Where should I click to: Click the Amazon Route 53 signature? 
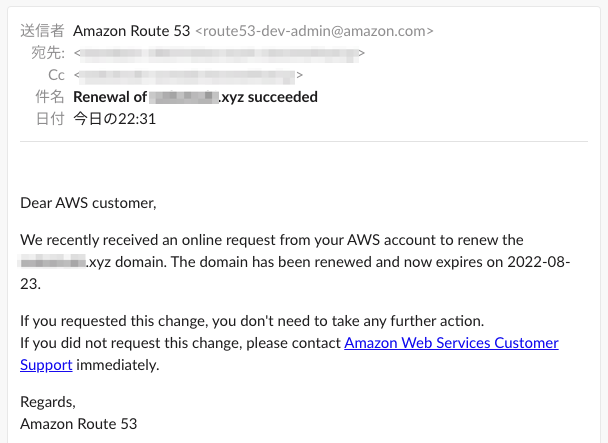point(79,424)
